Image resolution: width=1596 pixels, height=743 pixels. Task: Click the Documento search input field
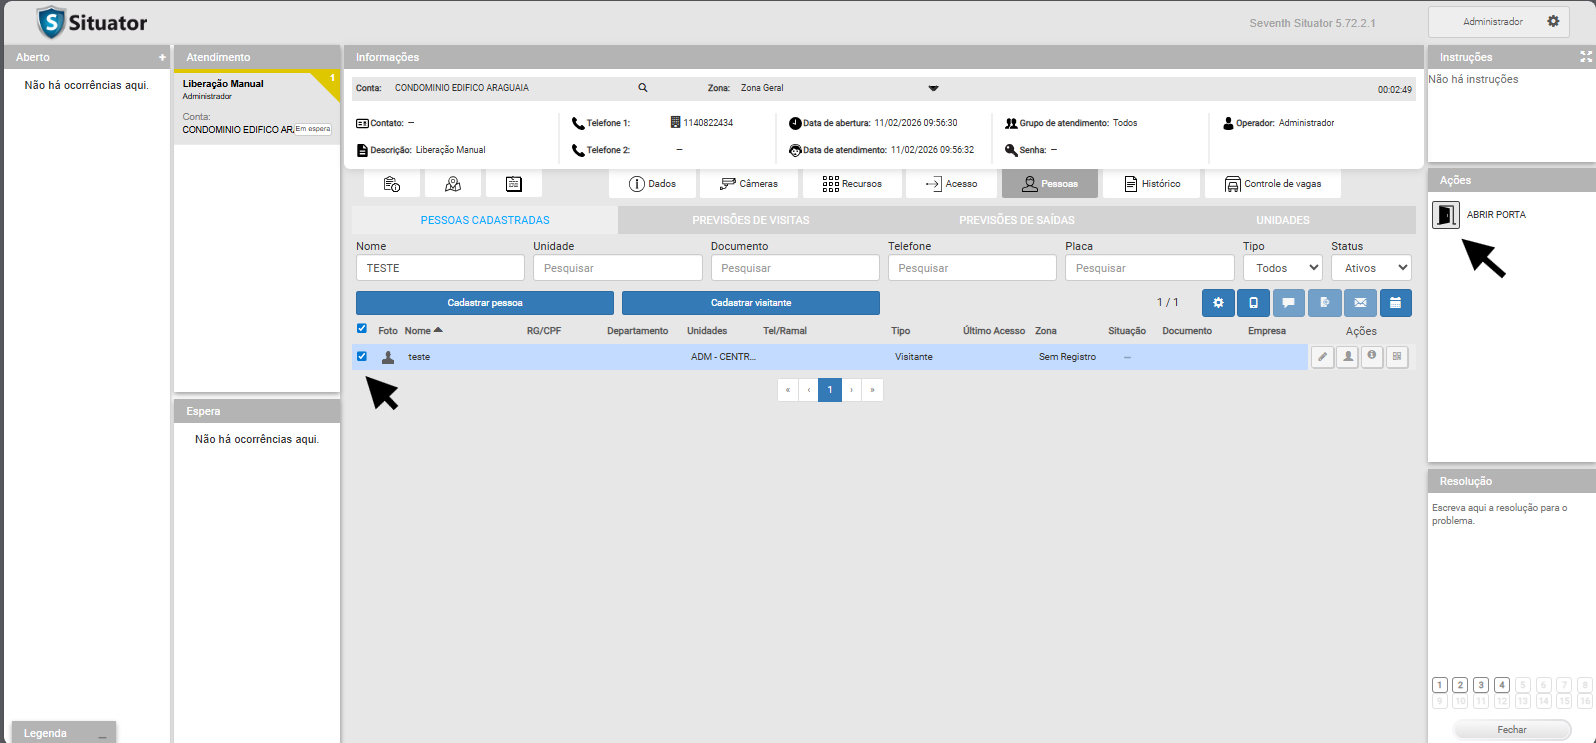pos(794,268)
